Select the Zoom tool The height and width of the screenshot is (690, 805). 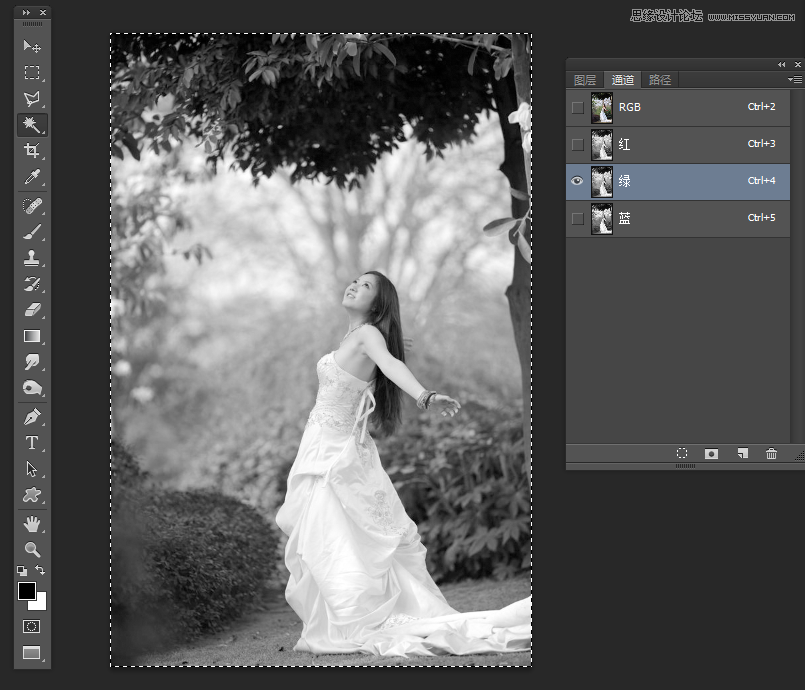coord(32,549)
